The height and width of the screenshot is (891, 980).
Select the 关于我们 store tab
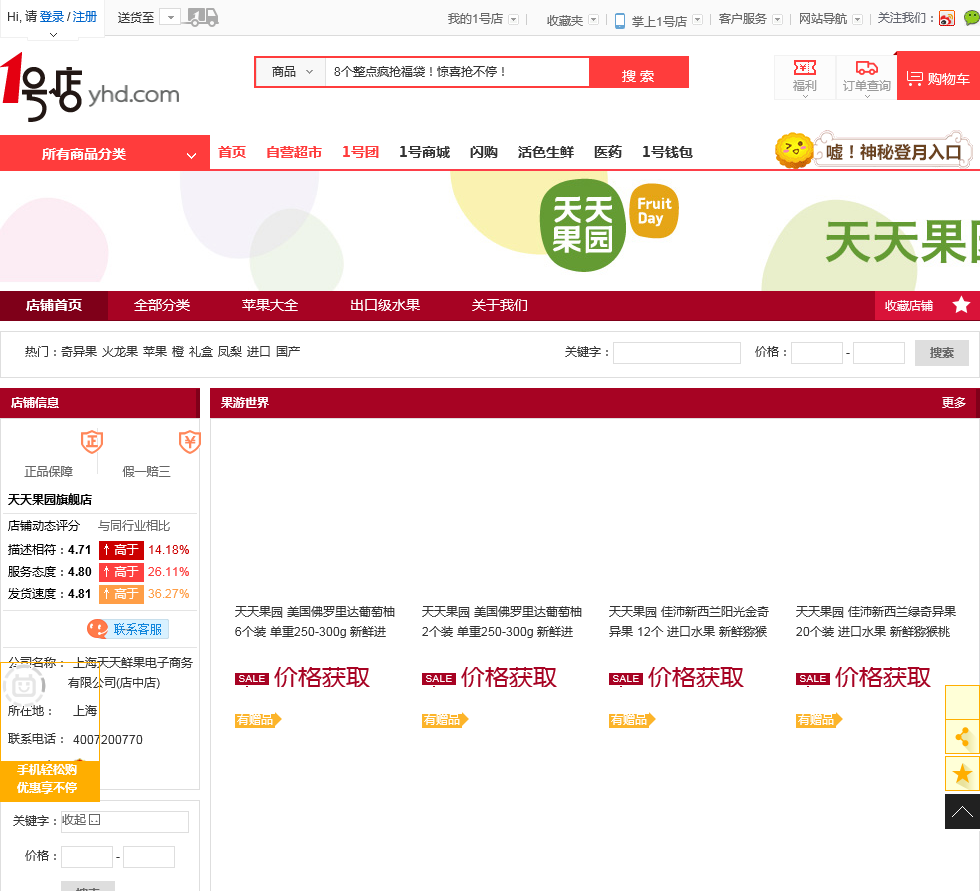499,305
